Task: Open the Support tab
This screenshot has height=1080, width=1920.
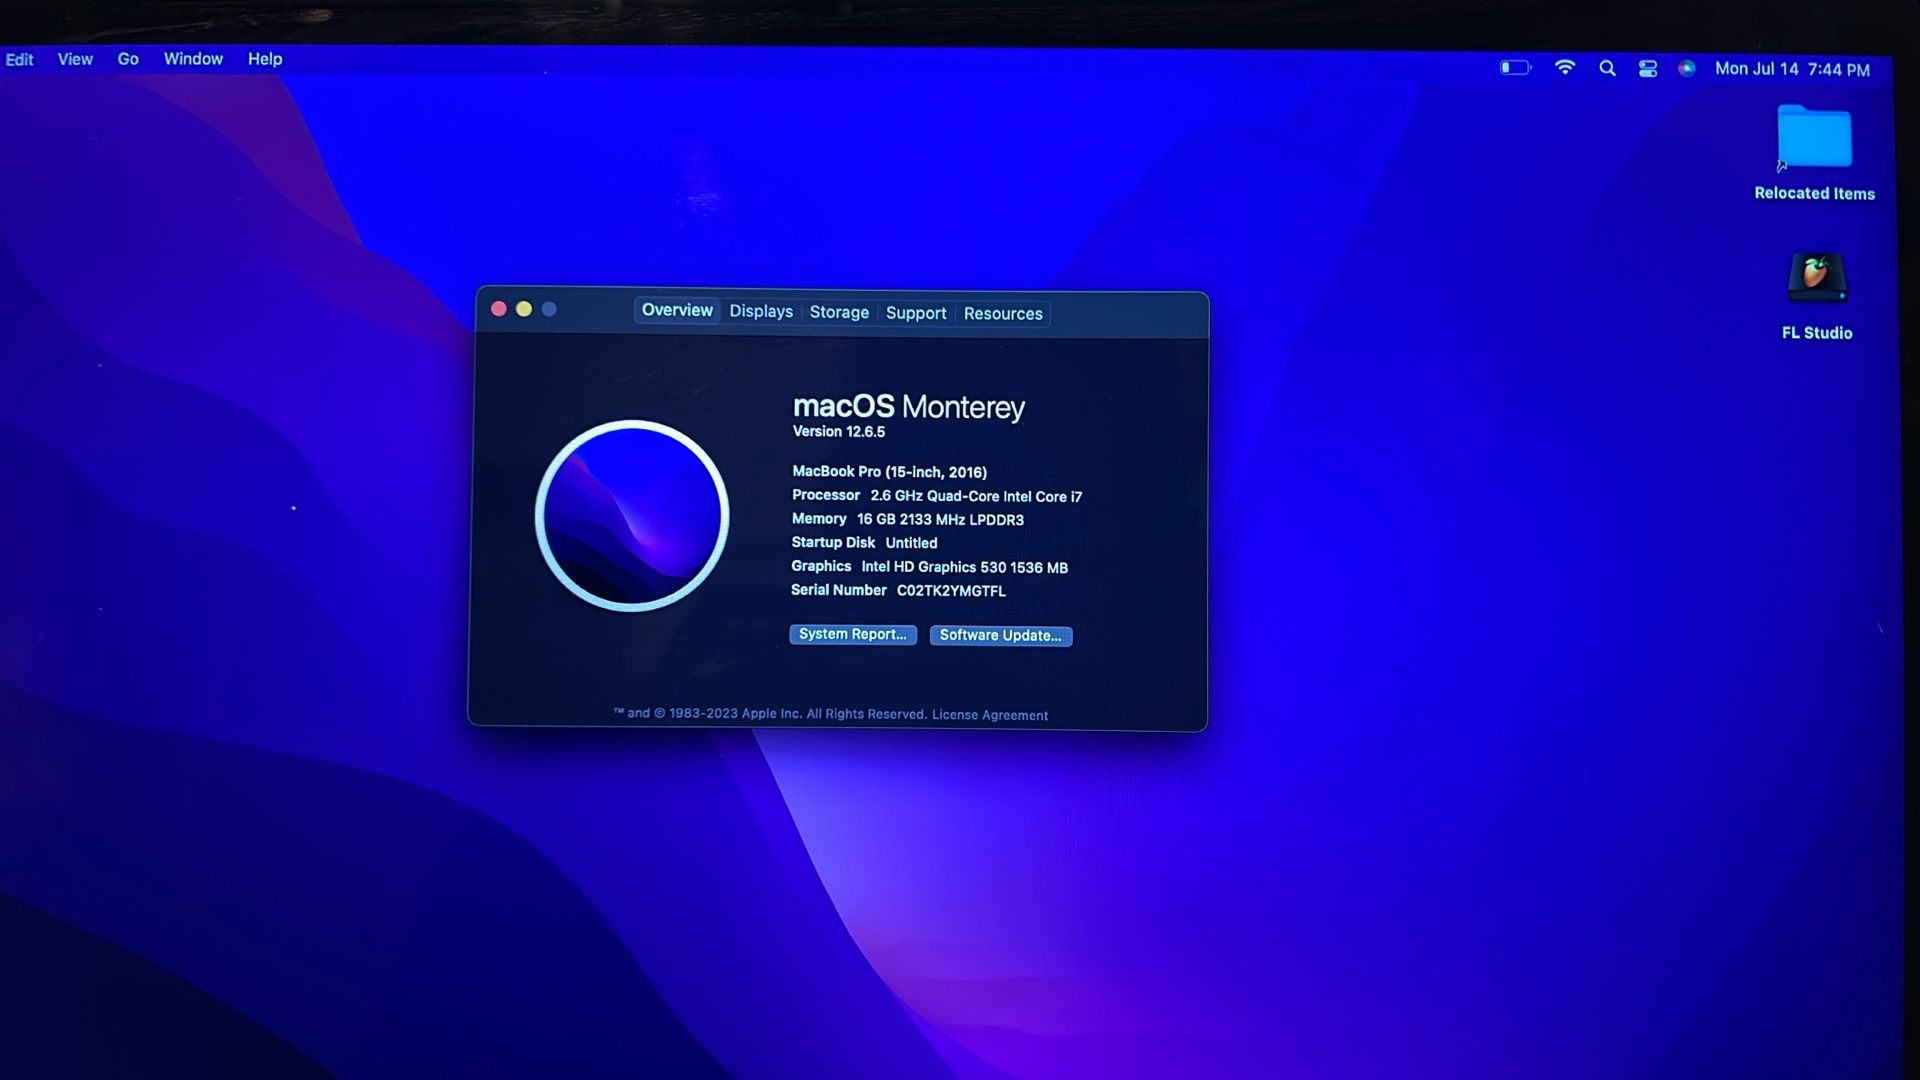Action: coord(916,313)
